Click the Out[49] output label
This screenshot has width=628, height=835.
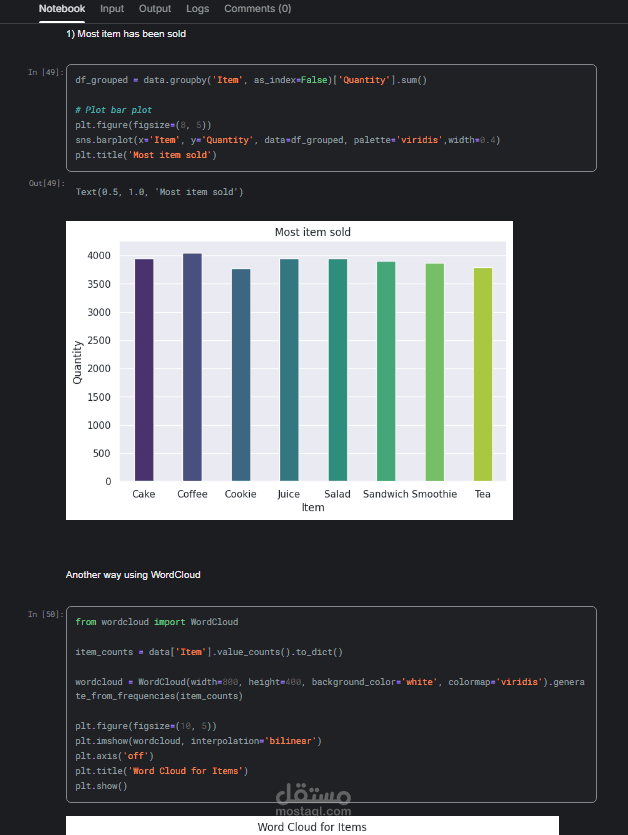(x=46, y=183)
